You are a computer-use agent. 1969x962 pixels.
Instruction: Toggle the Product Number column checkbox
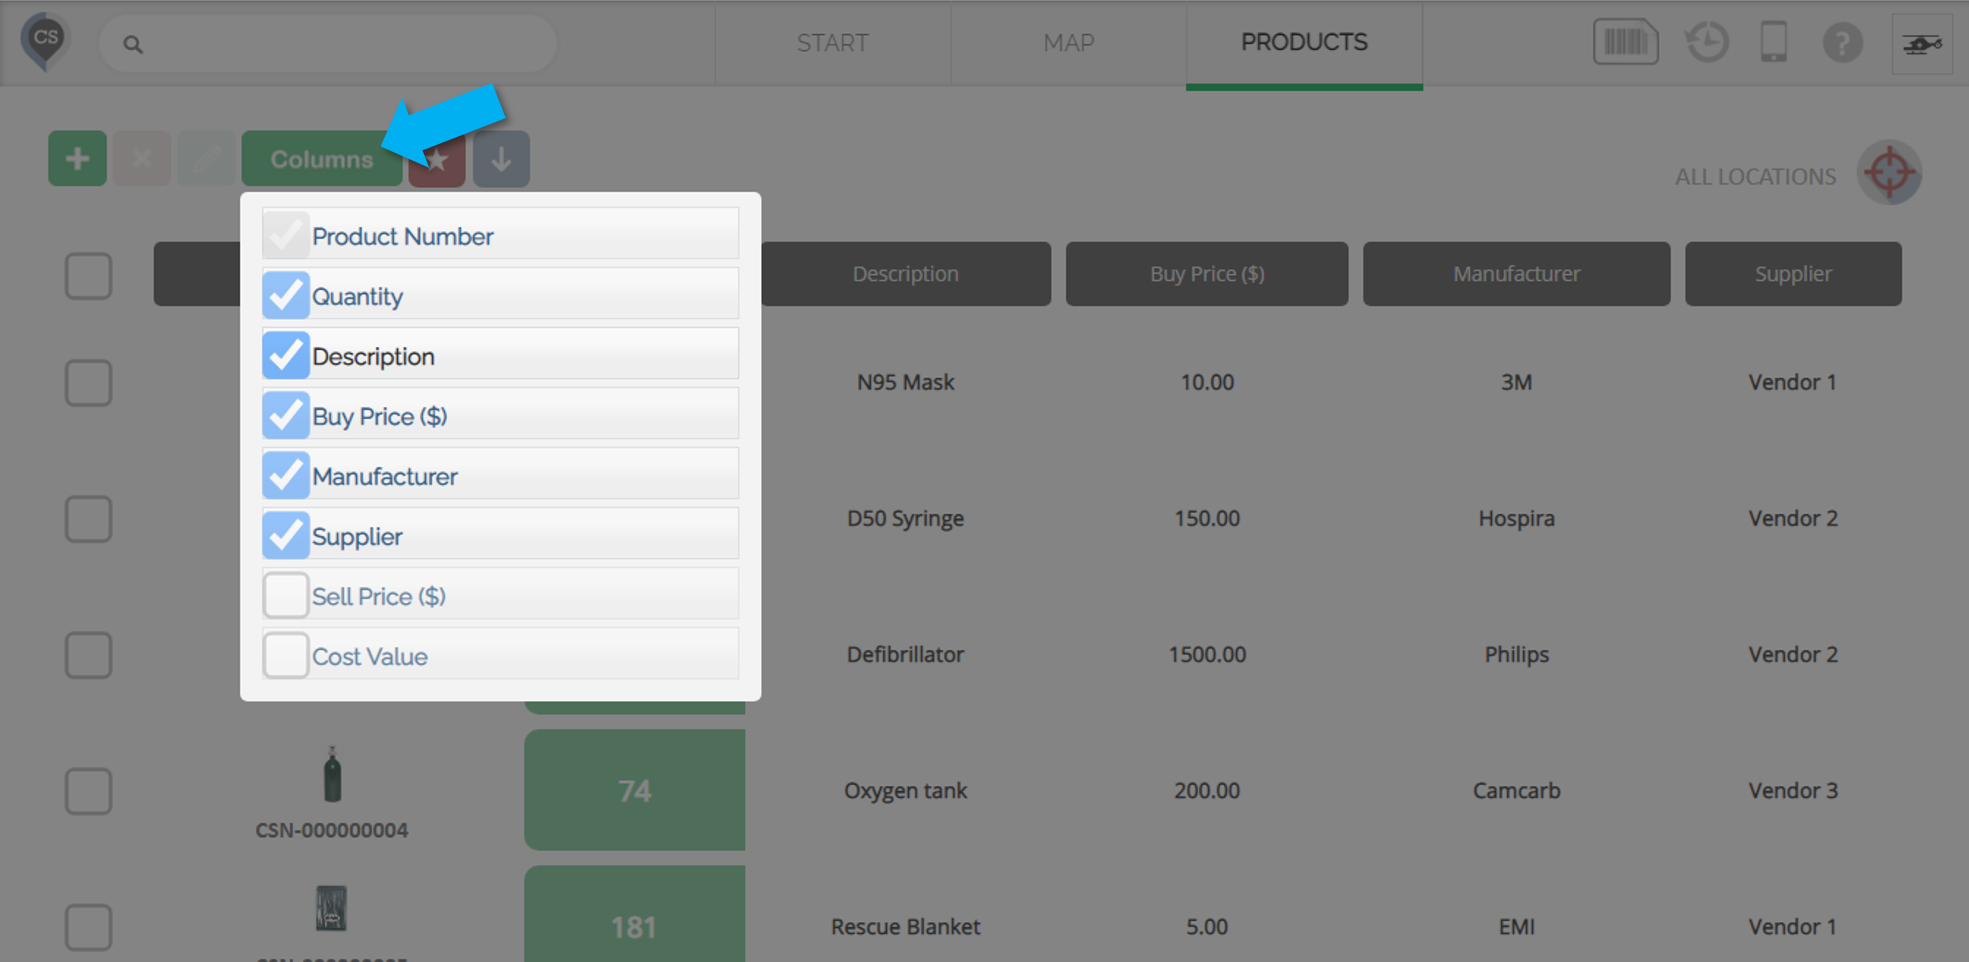pyautogui.click(x=285, y=236)
